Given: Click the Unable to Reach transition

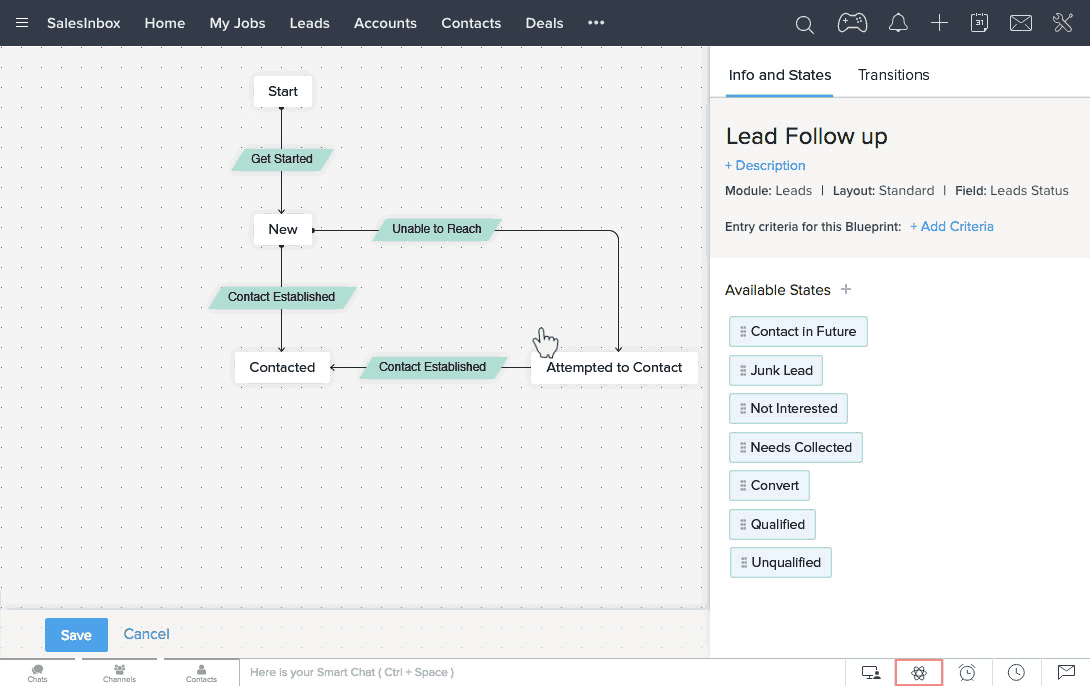Looking at the screenshot, I should point(436,229).
